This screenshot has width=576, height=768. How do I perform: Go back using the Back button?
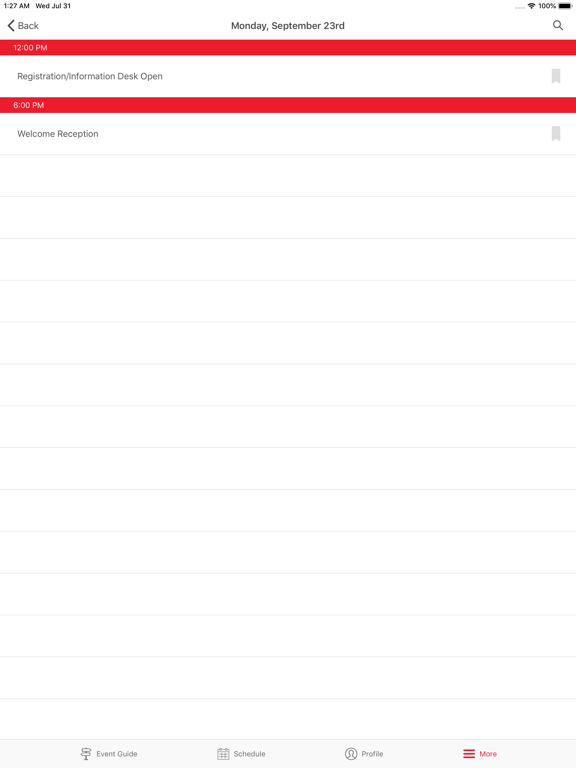(23, 25)
